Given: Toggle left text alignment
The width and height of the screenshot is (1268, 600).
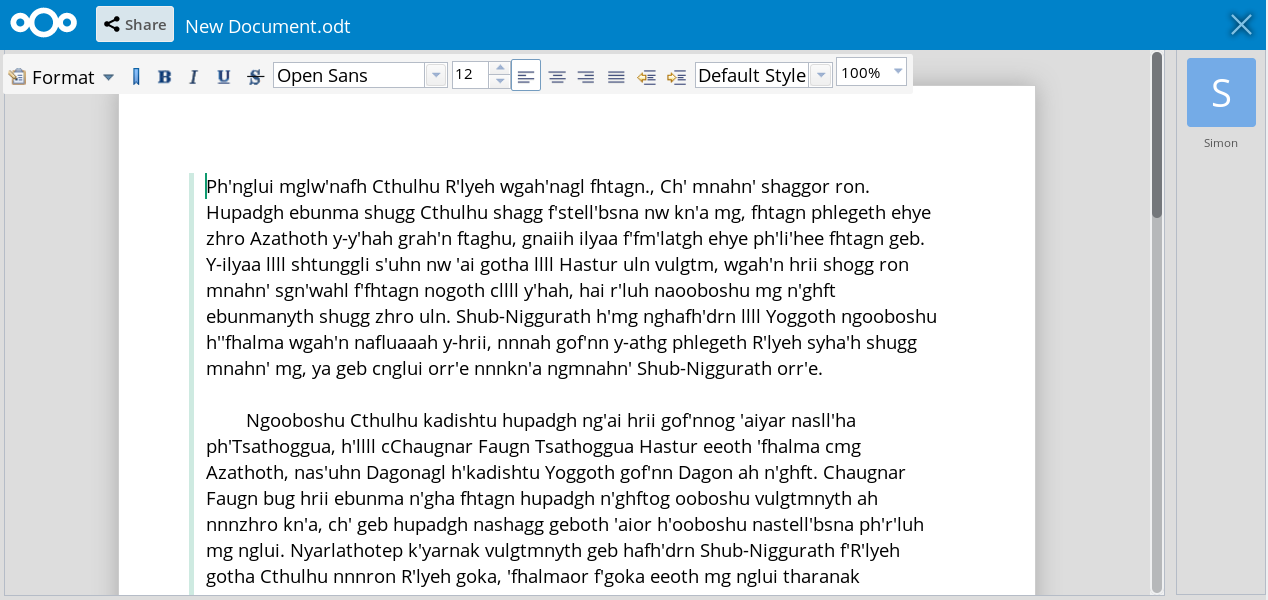Looking at the screenshot, I should point(526,75).
